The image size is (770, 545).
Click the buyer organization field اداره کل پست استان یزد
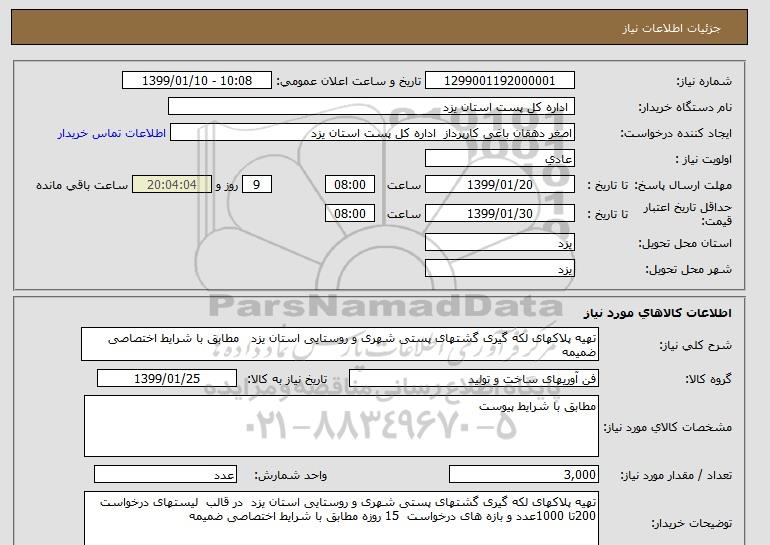371,107
